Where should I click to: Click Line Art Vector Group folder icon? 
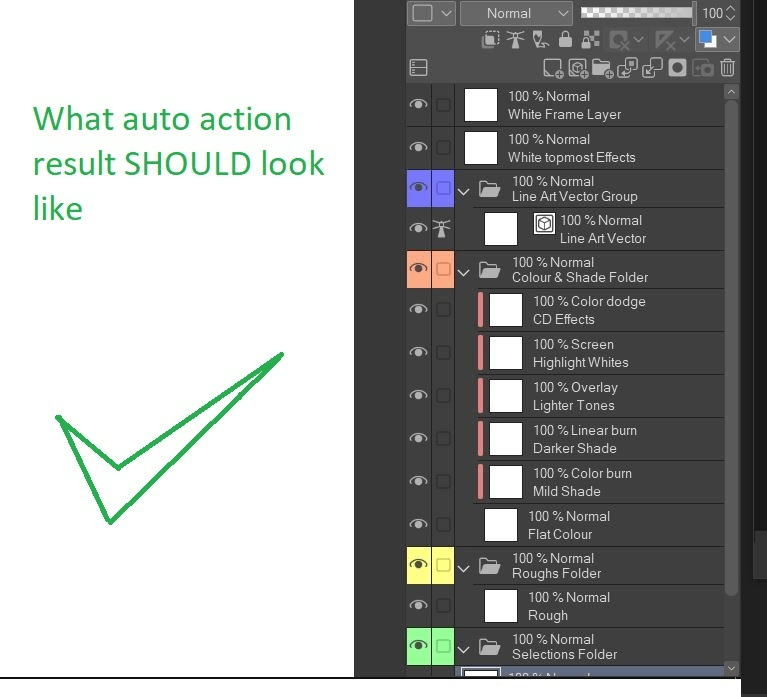coord(489,188)
